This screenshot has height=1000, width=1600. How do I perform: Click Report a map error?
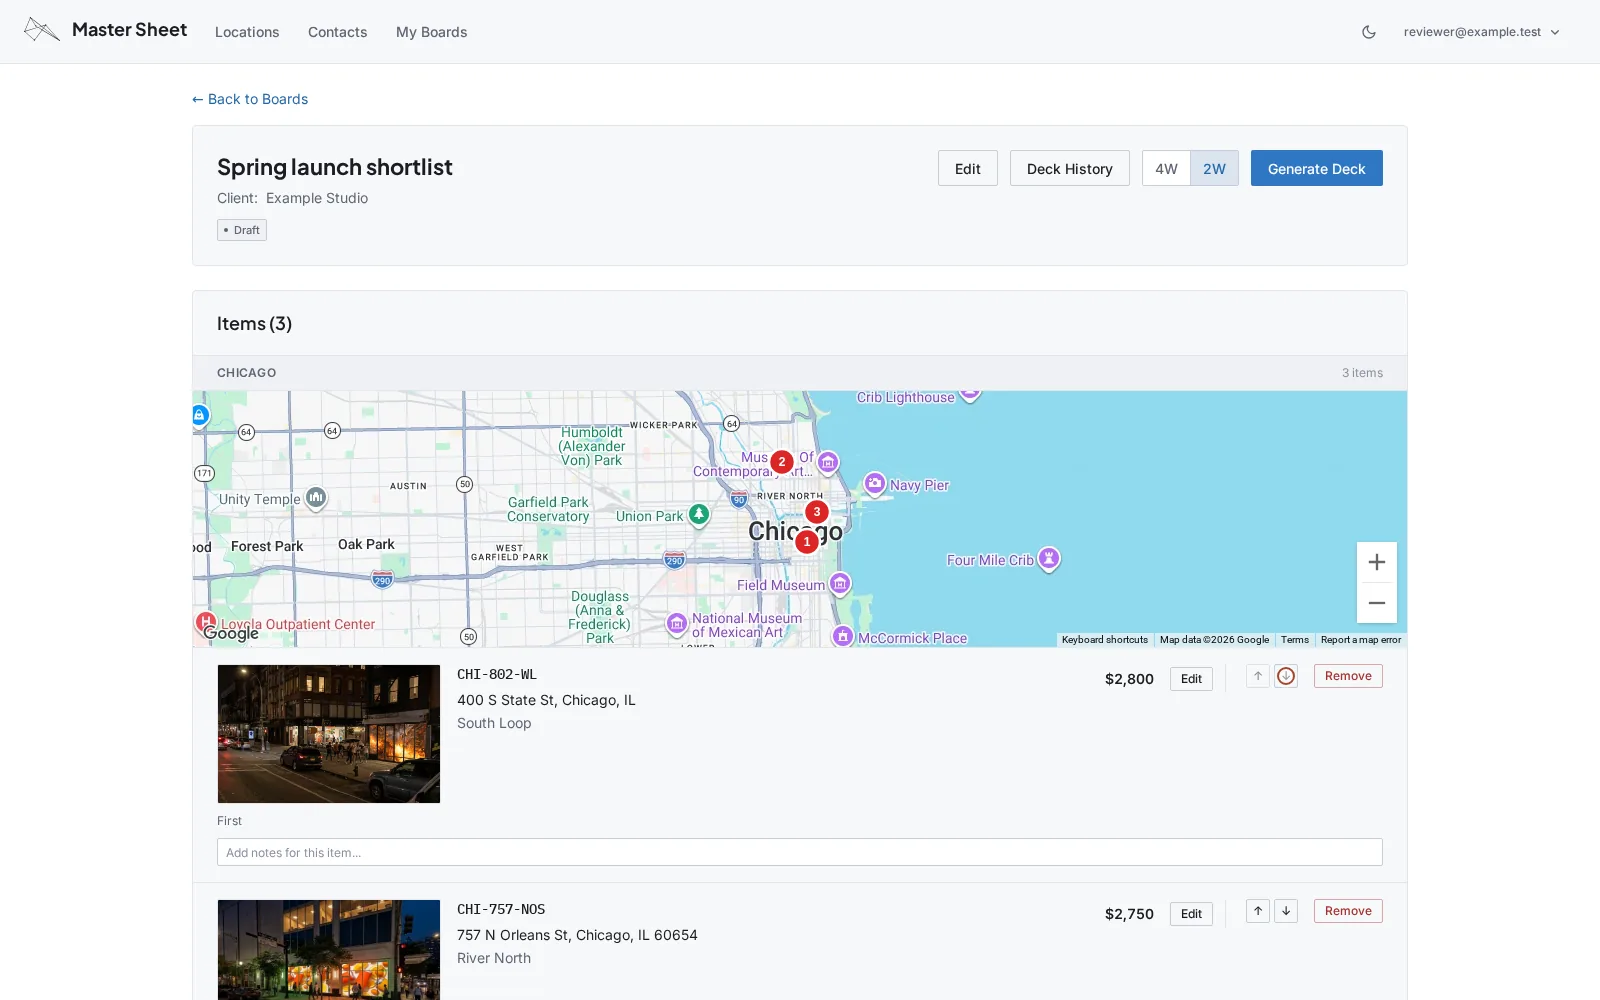point(1360,640)
